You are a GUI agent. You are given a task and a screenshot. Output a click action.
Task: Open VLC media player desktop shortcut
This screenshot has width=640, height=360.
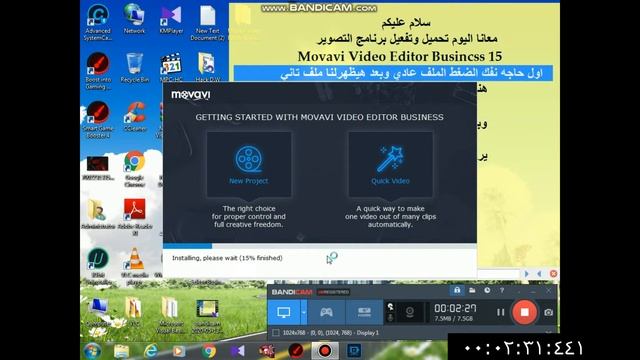point(135,266)
